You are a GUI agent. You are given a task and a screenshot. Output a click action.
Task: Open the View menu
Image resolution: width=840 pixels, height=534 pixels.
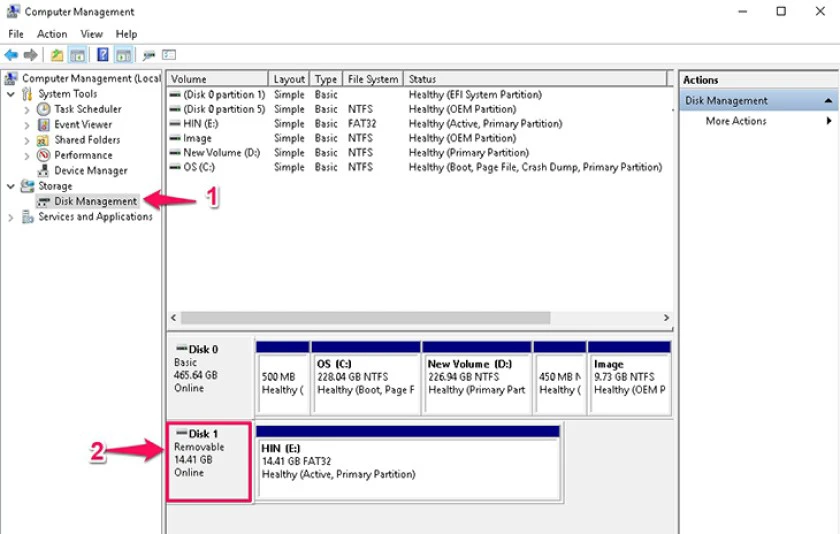pos(92,34)
